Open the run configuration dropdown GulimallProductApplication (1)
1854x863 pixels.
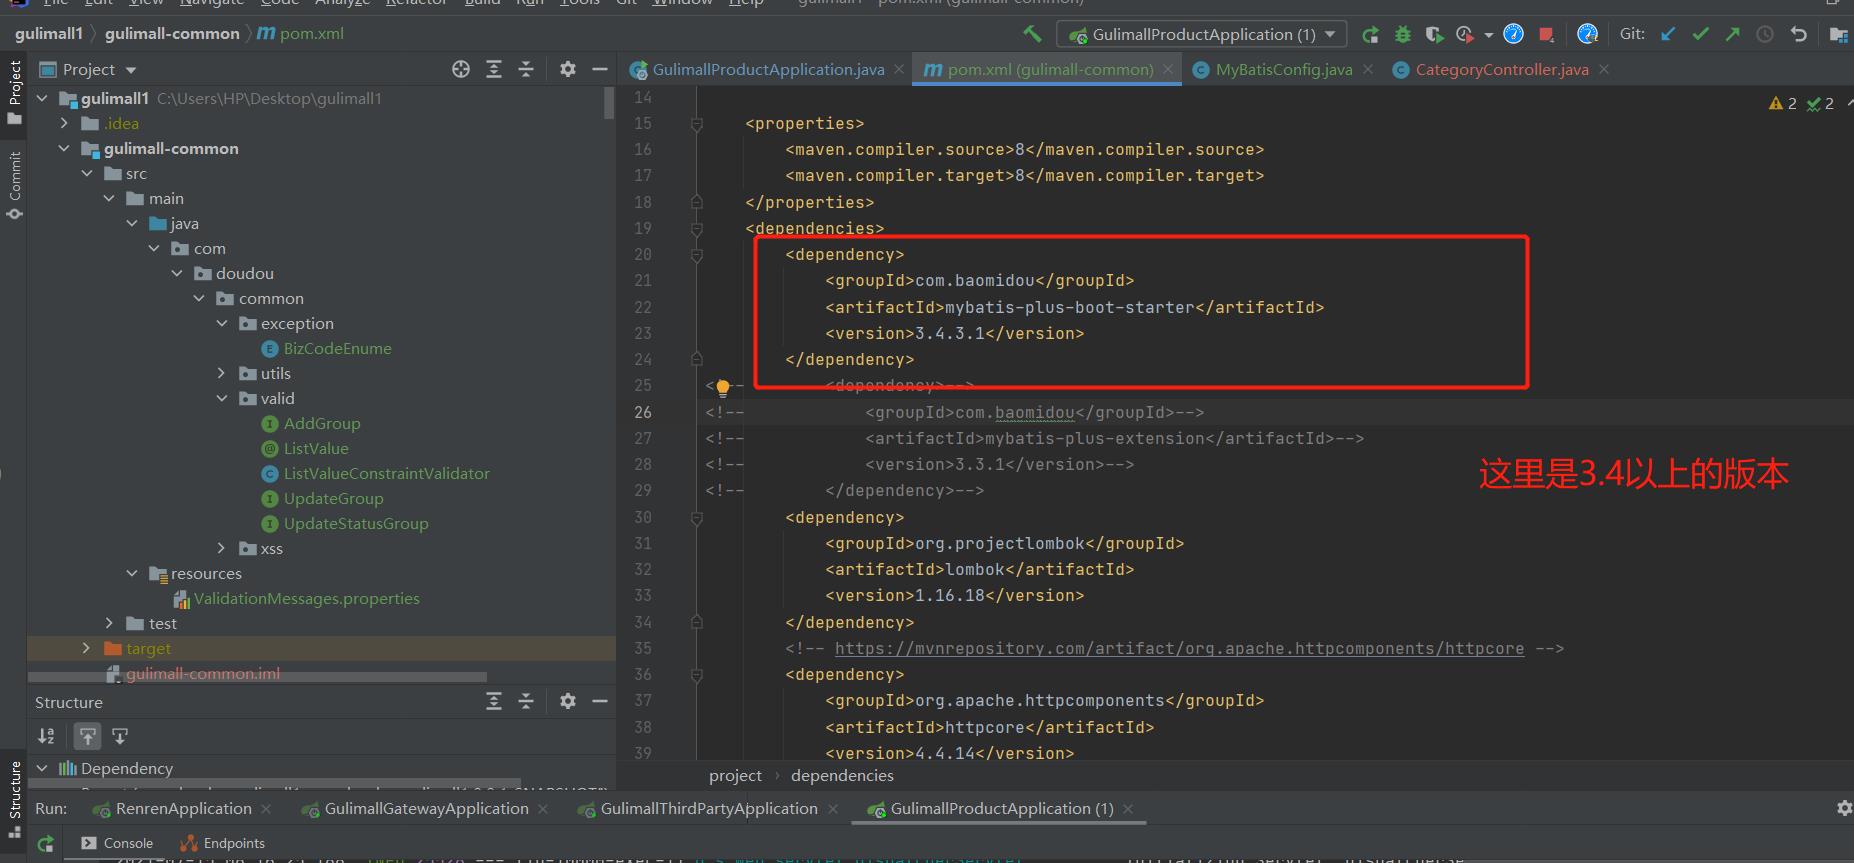coord(1201,34)
